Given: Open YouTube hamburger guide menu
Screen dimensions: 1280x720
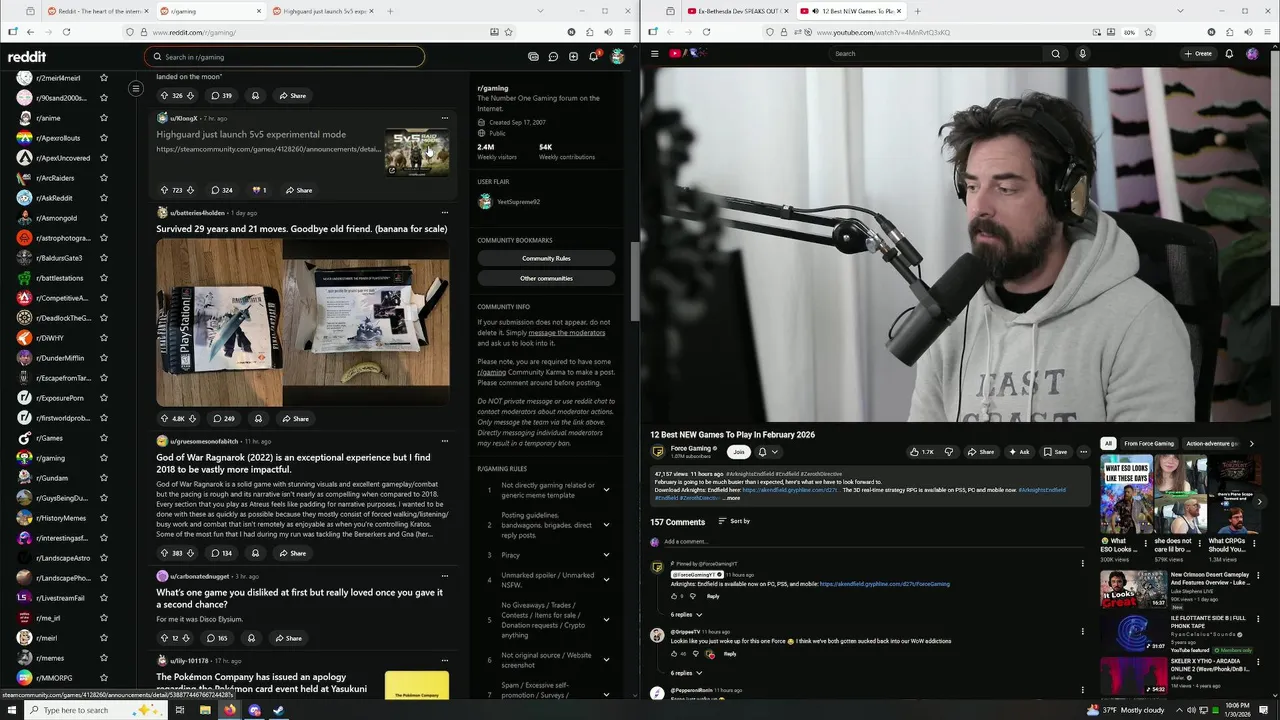Looking at the screenshot, I should pos(654,53).
